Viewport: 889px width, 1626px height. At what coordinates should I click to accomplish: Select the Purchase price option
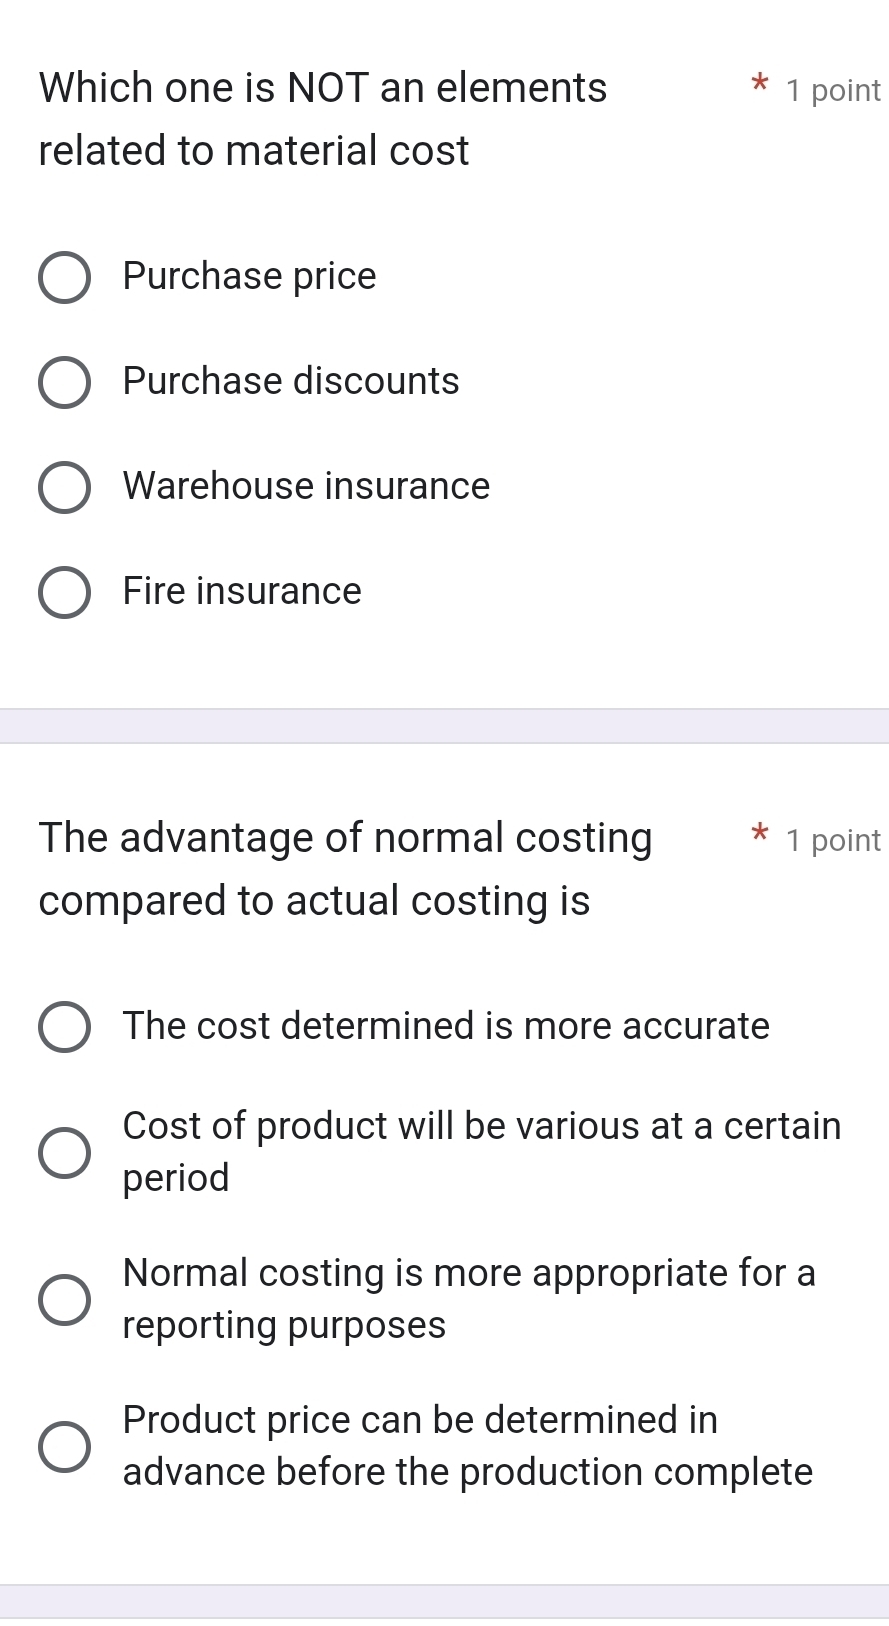[x=64, y=277]
